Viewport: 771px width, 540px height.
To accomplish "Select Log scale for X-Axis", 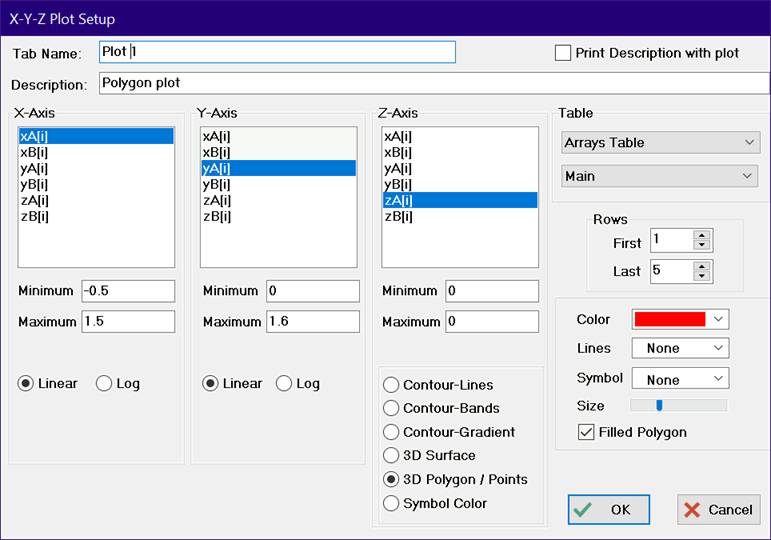I will click(104, 384).
